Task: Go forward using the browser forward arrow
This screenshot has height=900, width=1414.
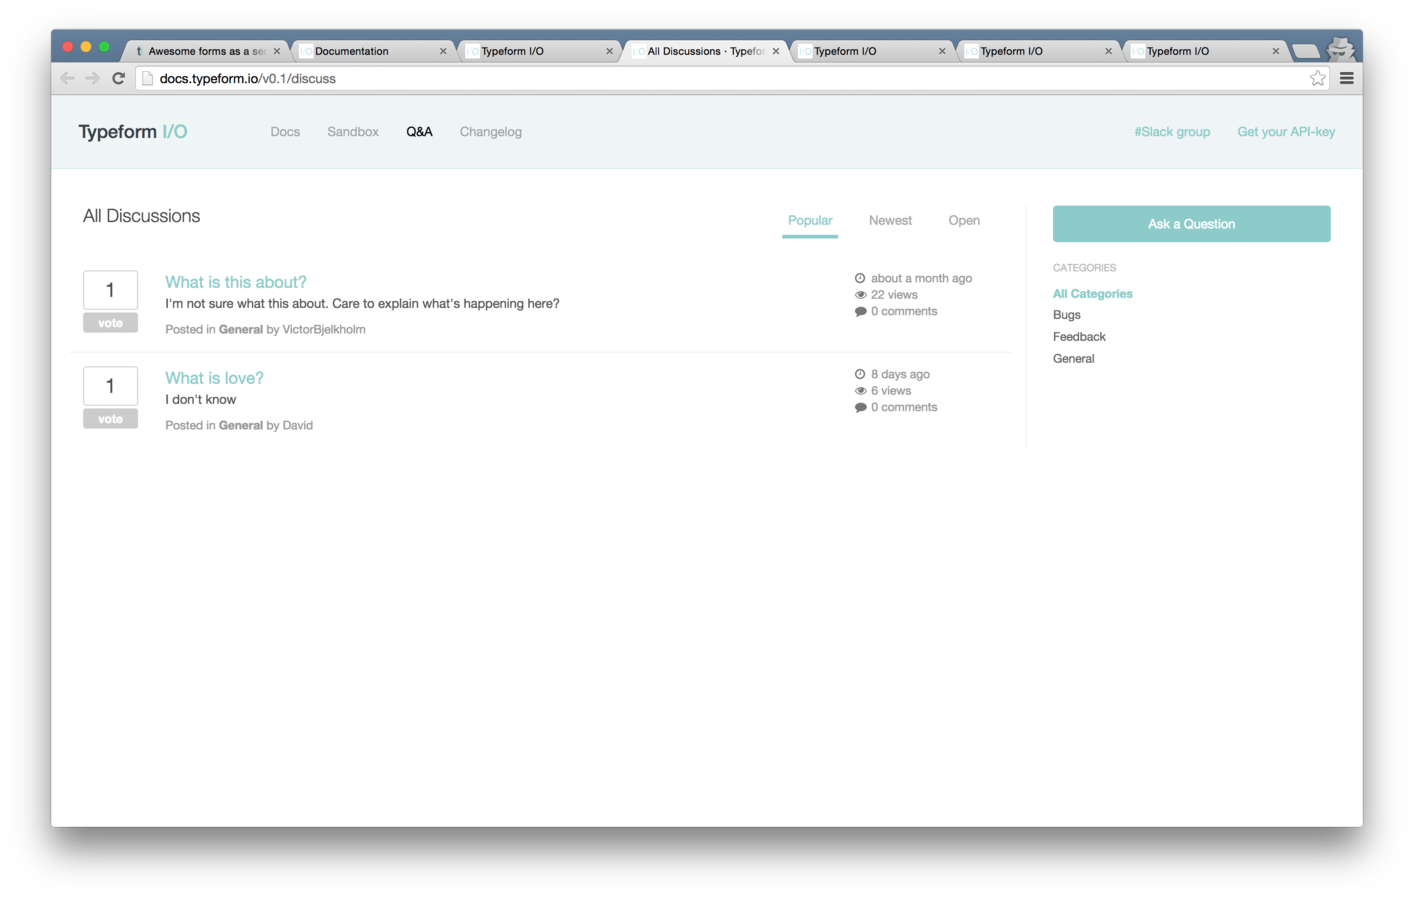Action: click(x=92, y=78)
